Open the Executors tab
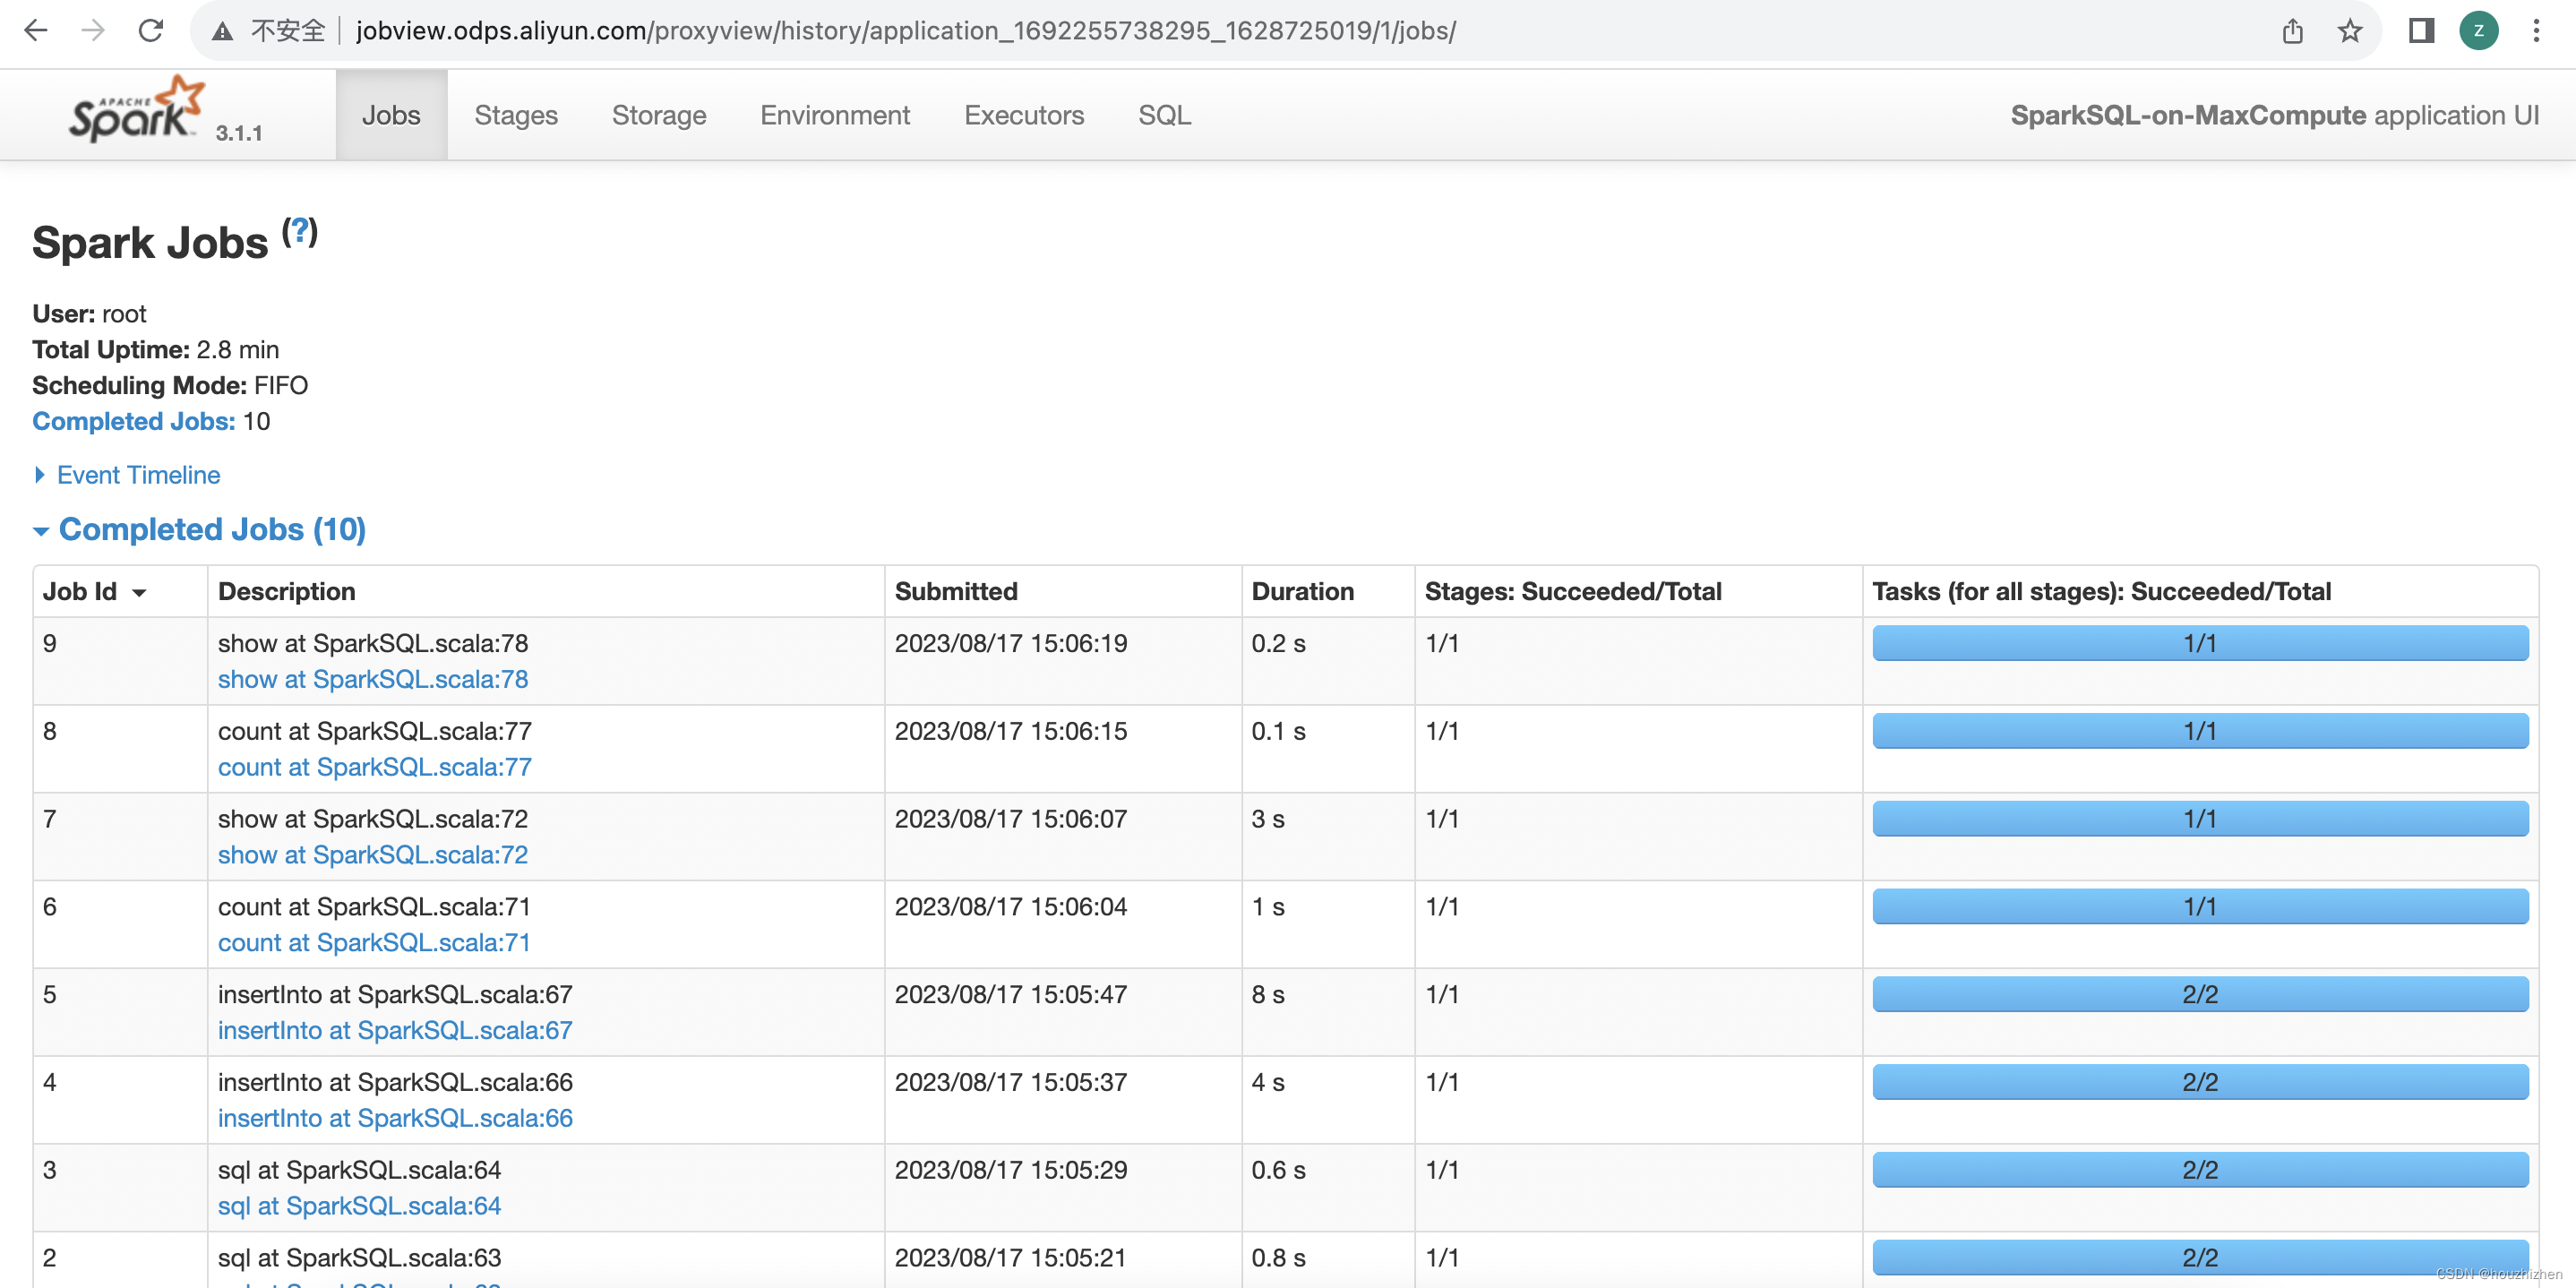The height and width of the screenshot is (1288, 2576). [1024, 115]
